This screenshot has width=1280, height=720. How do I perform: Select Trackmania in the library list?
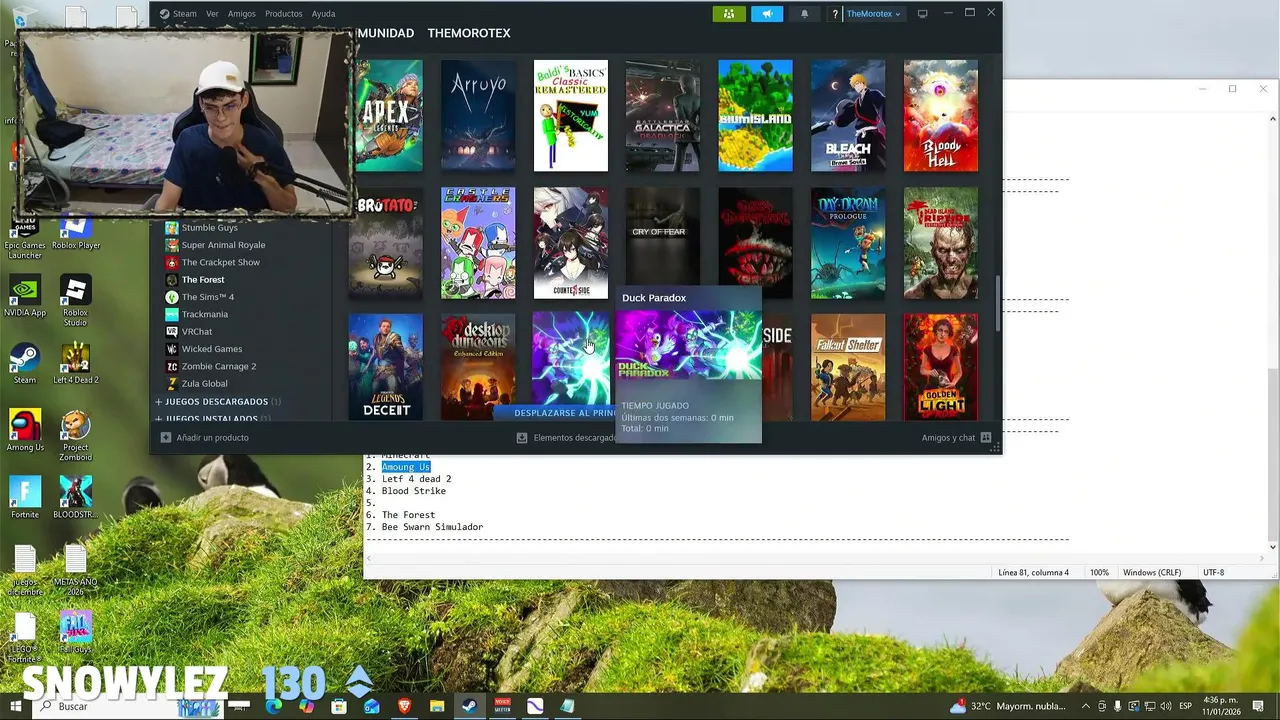[x=203, y=314]
